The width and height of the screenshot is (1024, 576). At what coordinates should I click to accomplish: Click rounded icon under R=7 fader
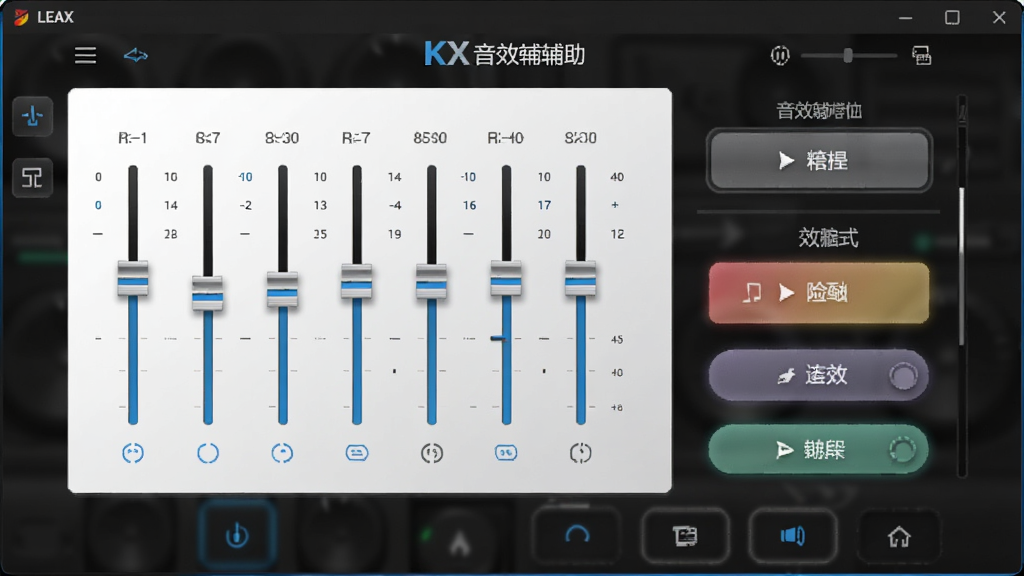(x=357, y=453)
